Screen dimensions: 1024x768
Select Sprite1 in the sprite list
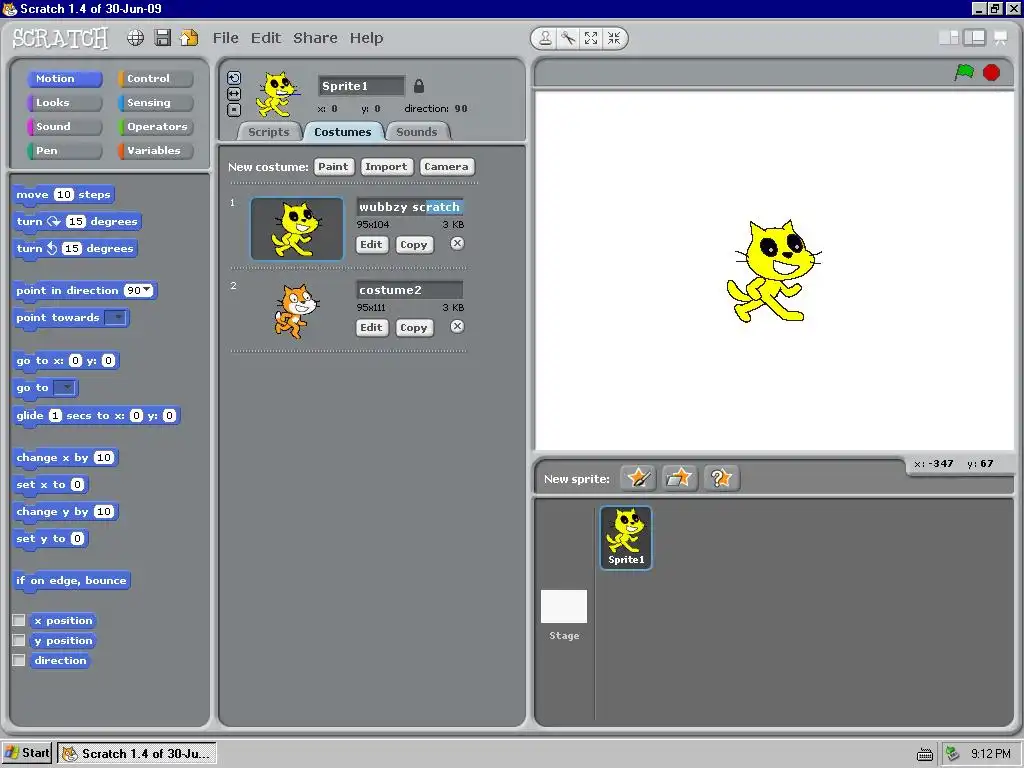point(626,537)
